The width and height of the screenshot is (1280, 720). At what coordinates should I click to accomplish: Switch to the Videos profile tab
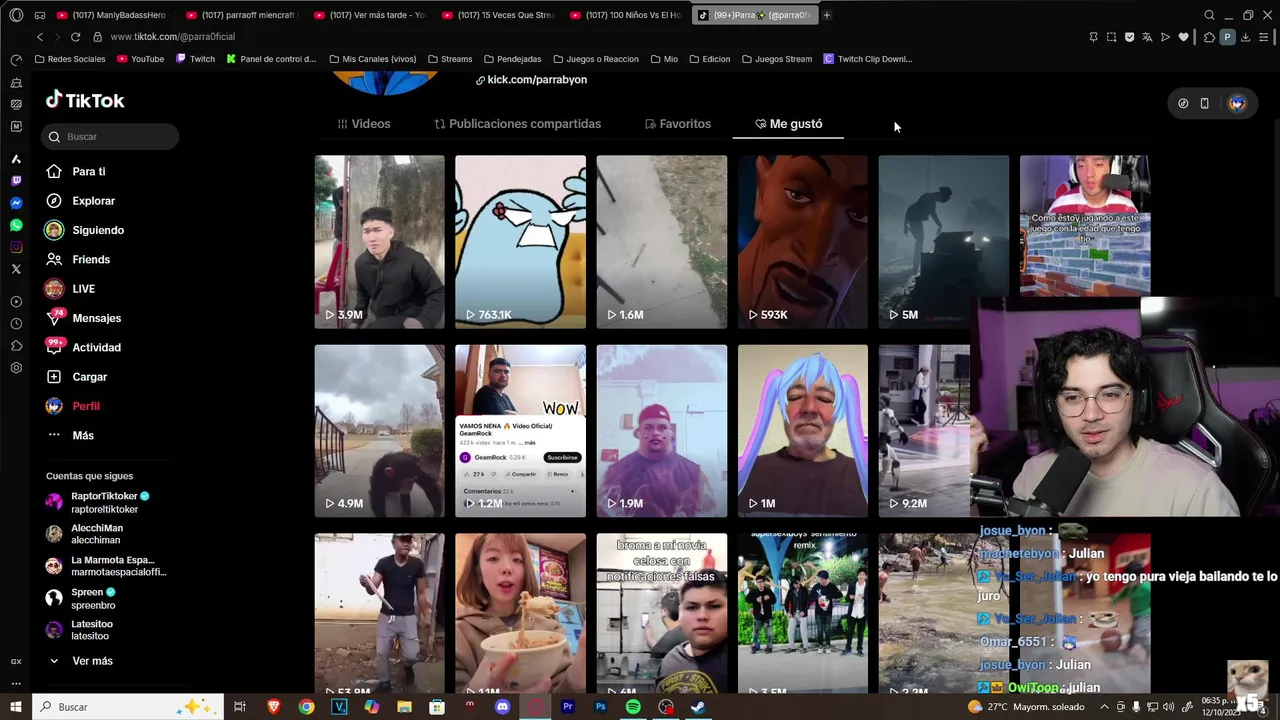click(x=364, y=124)
